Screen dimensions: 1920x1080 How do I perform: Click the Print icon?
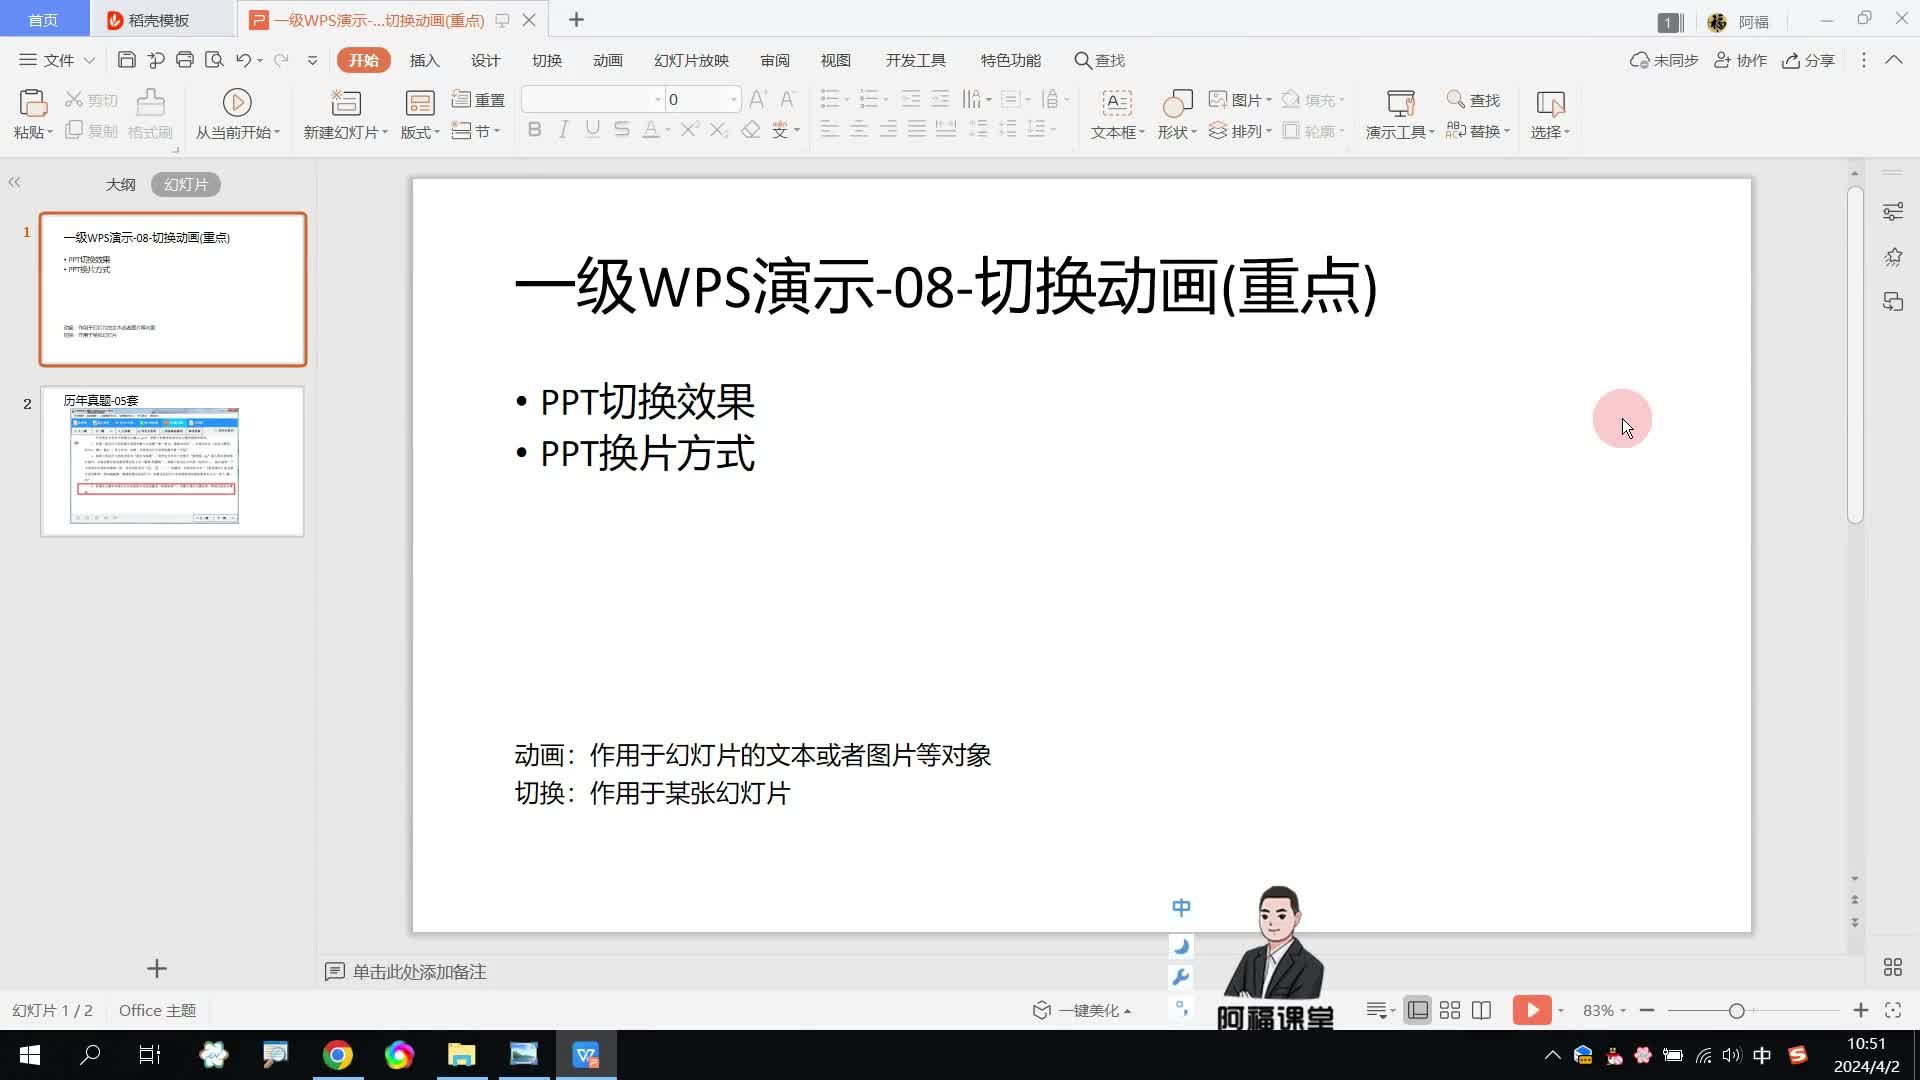pyautogui.click(x=184, y=60)
